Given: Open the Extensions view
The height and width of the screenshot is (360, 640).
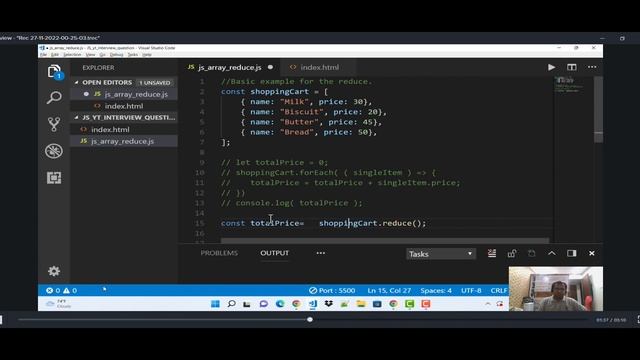Looking at the screenshot, I should click(54, 178).
